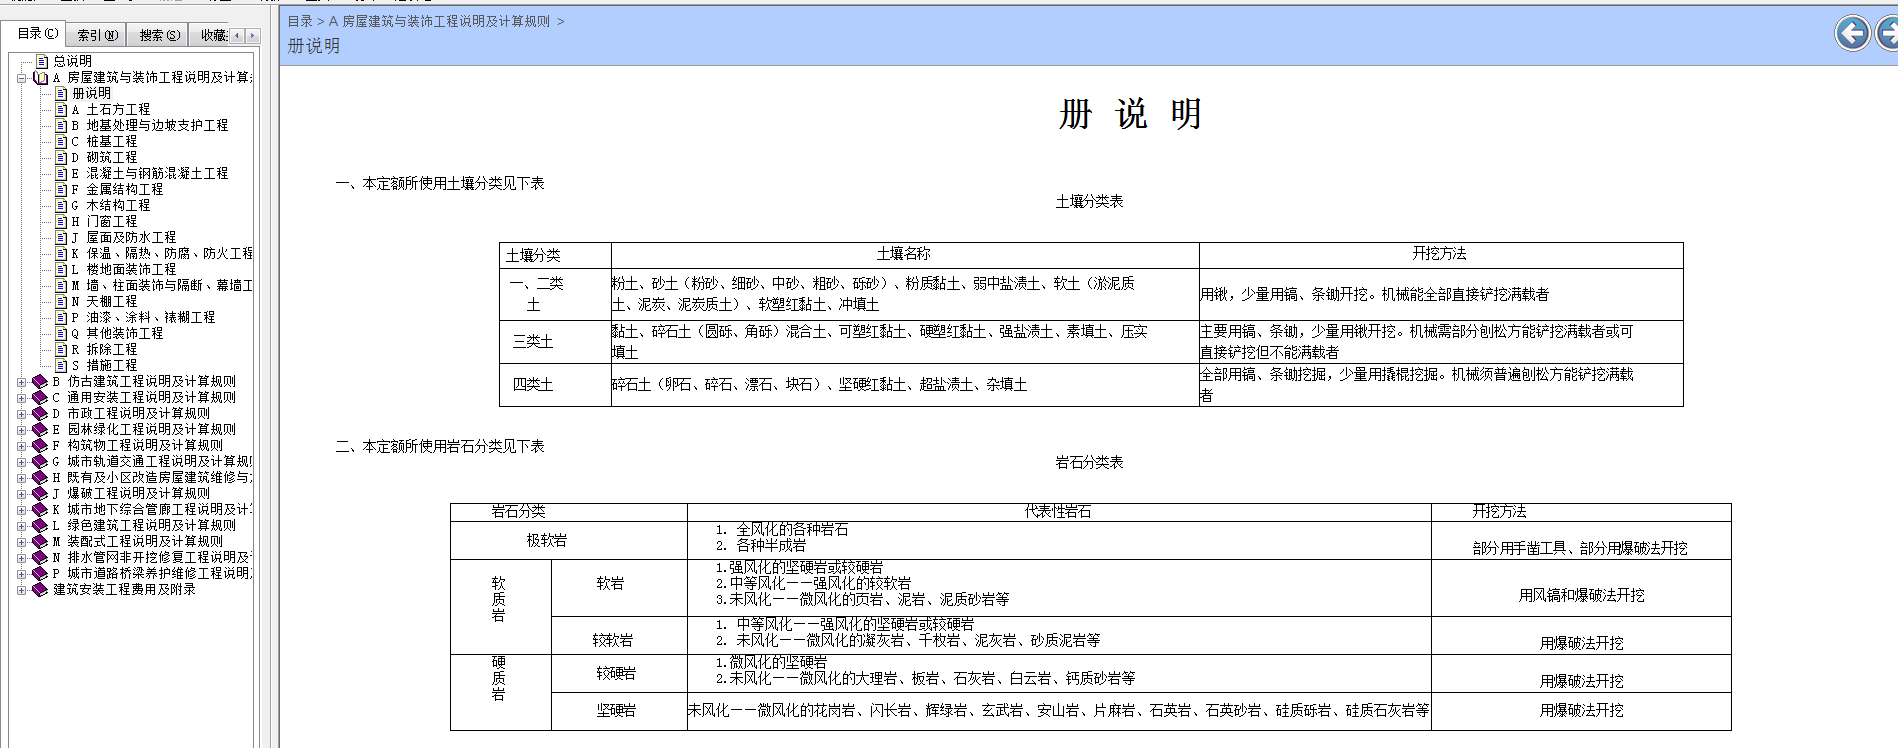Expand the B 仿古建筑工程说明及计算规则 node

pos(21,382)
